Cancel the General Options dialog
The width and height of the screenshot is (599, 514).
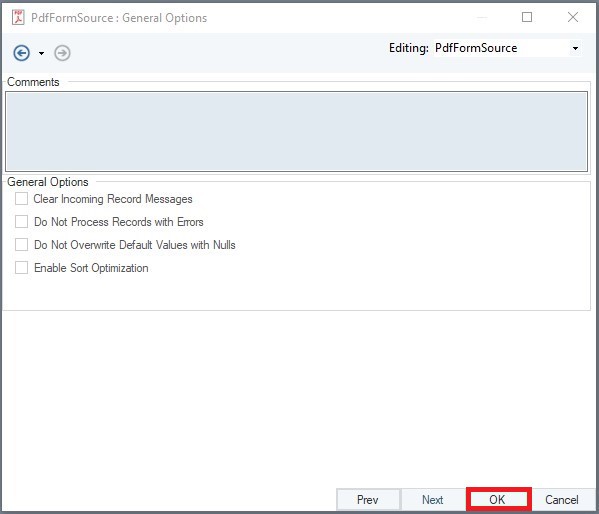pos(562,499)
